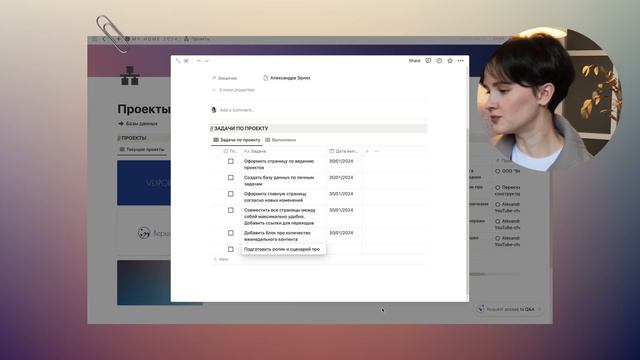Image resolution: width=640 pixels, height=360 pixels.
Task: Check off 'Оформить главную страницу' task
Action: 231,194
